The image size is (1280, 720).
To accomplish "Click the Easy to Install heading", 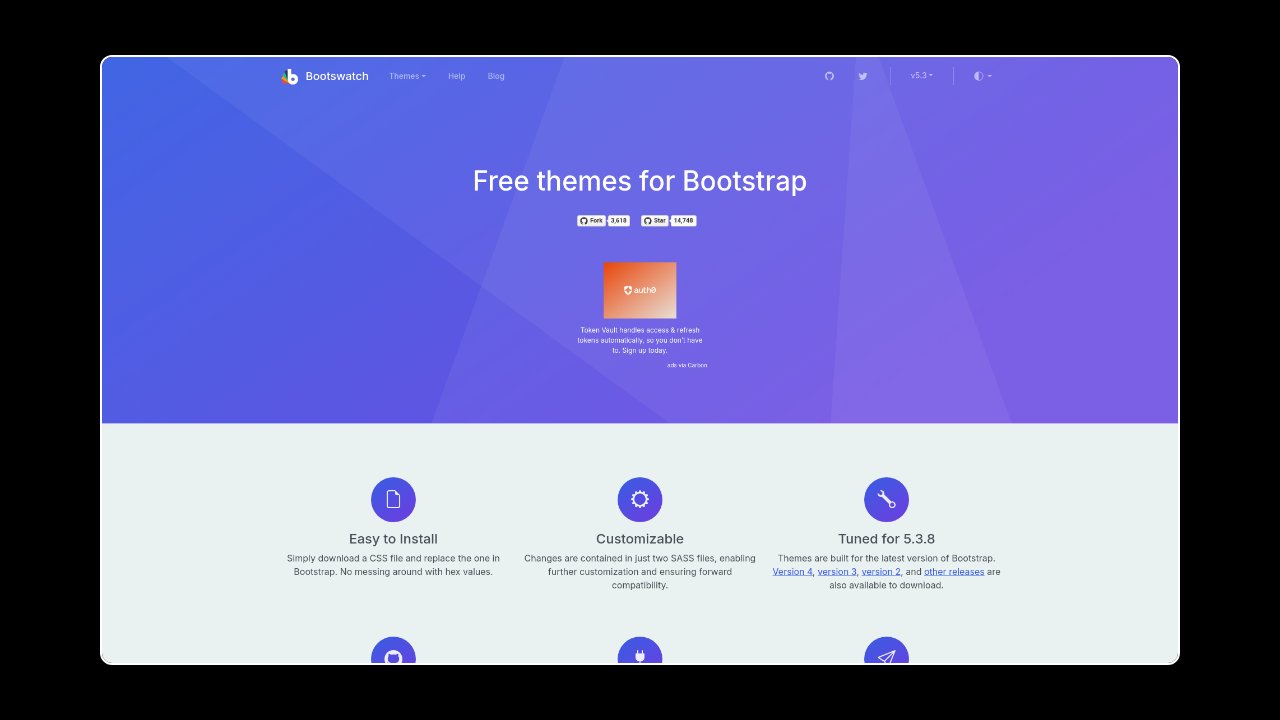I will (393, 539).
